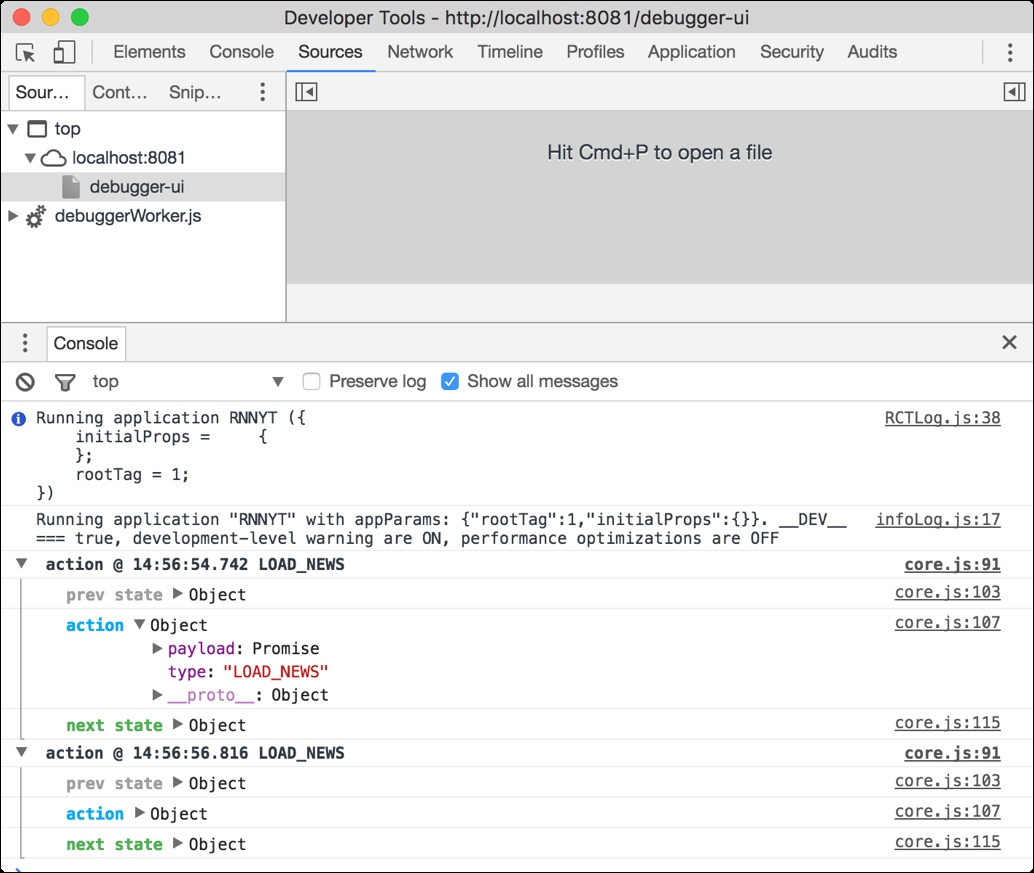
Task: Open core.js:103 link in second action group
Action: click(948, 781)
